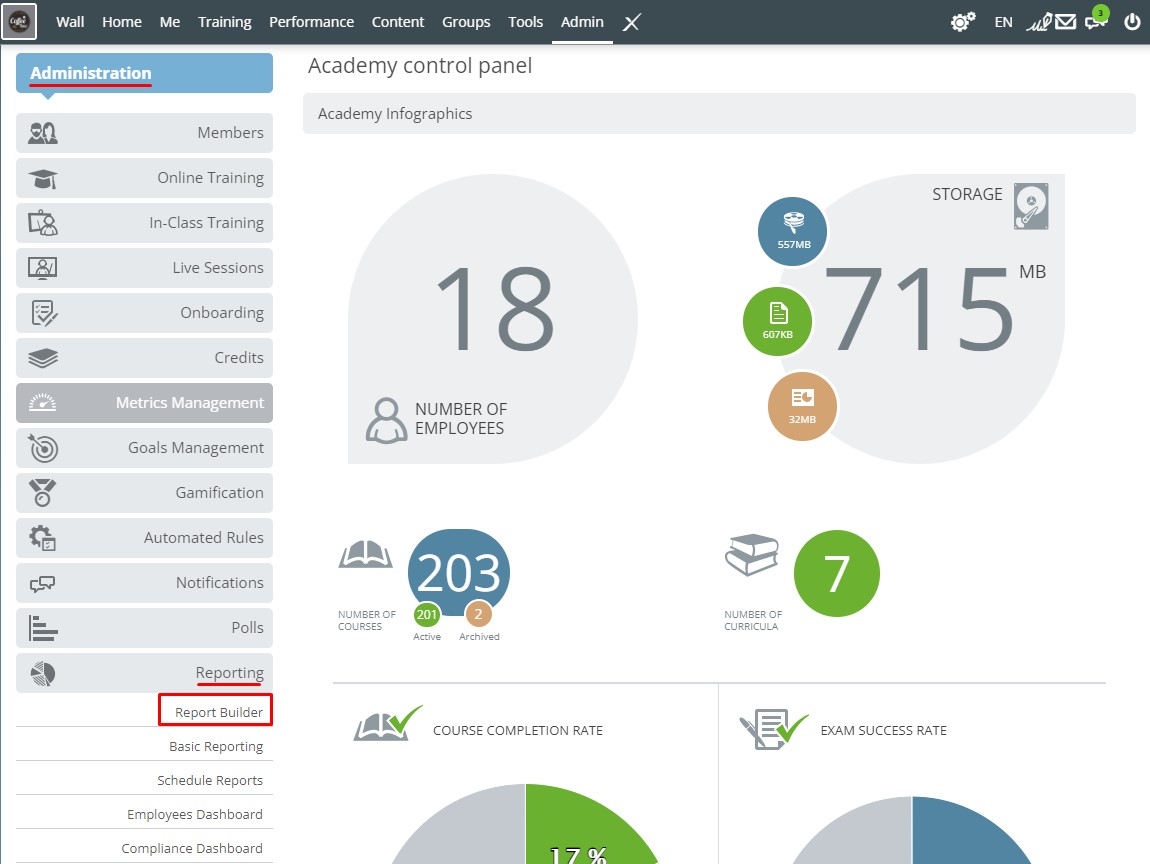Click the Gamification medal icon
This screenshot has width=1150, height=864.
pyautogui.click(x=43, y=493)
